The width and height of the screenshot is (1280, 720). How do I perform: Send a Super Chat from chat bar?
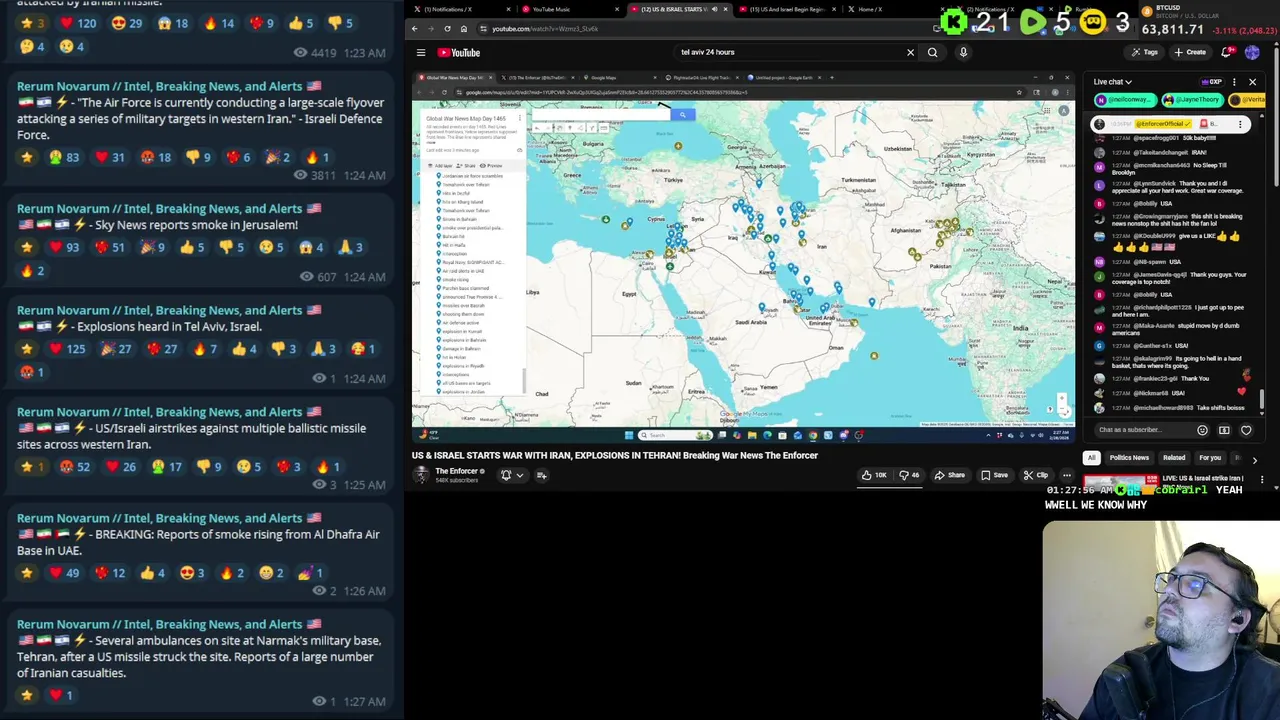[x=1224, y=430]
